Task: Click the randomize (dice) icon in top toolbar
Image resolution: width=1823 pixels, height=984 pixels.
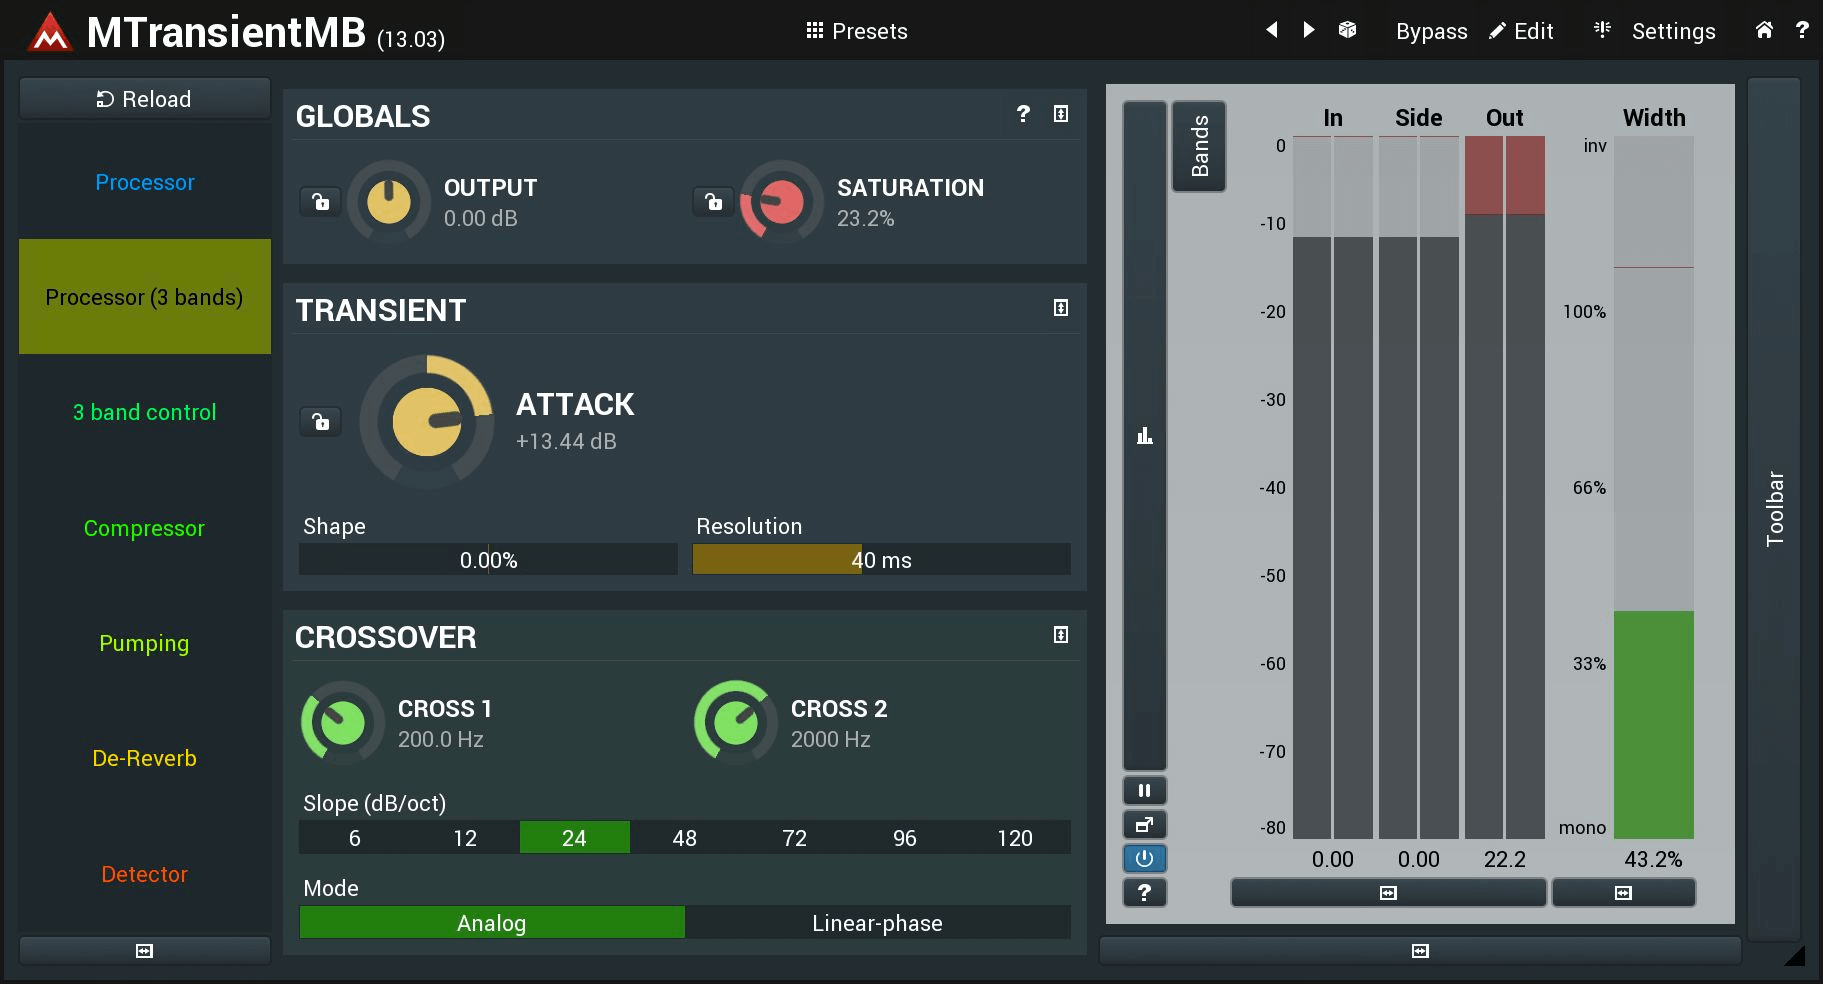Action: (x=1346, y=30)
